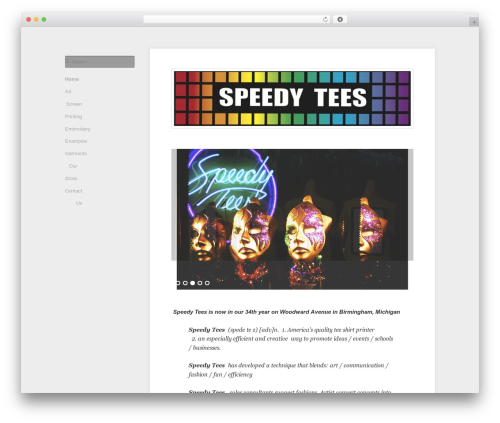Click the text 'America's quality tee shirt printer'
This screenshot has width=500, height=423.
(x=331, y=330)
